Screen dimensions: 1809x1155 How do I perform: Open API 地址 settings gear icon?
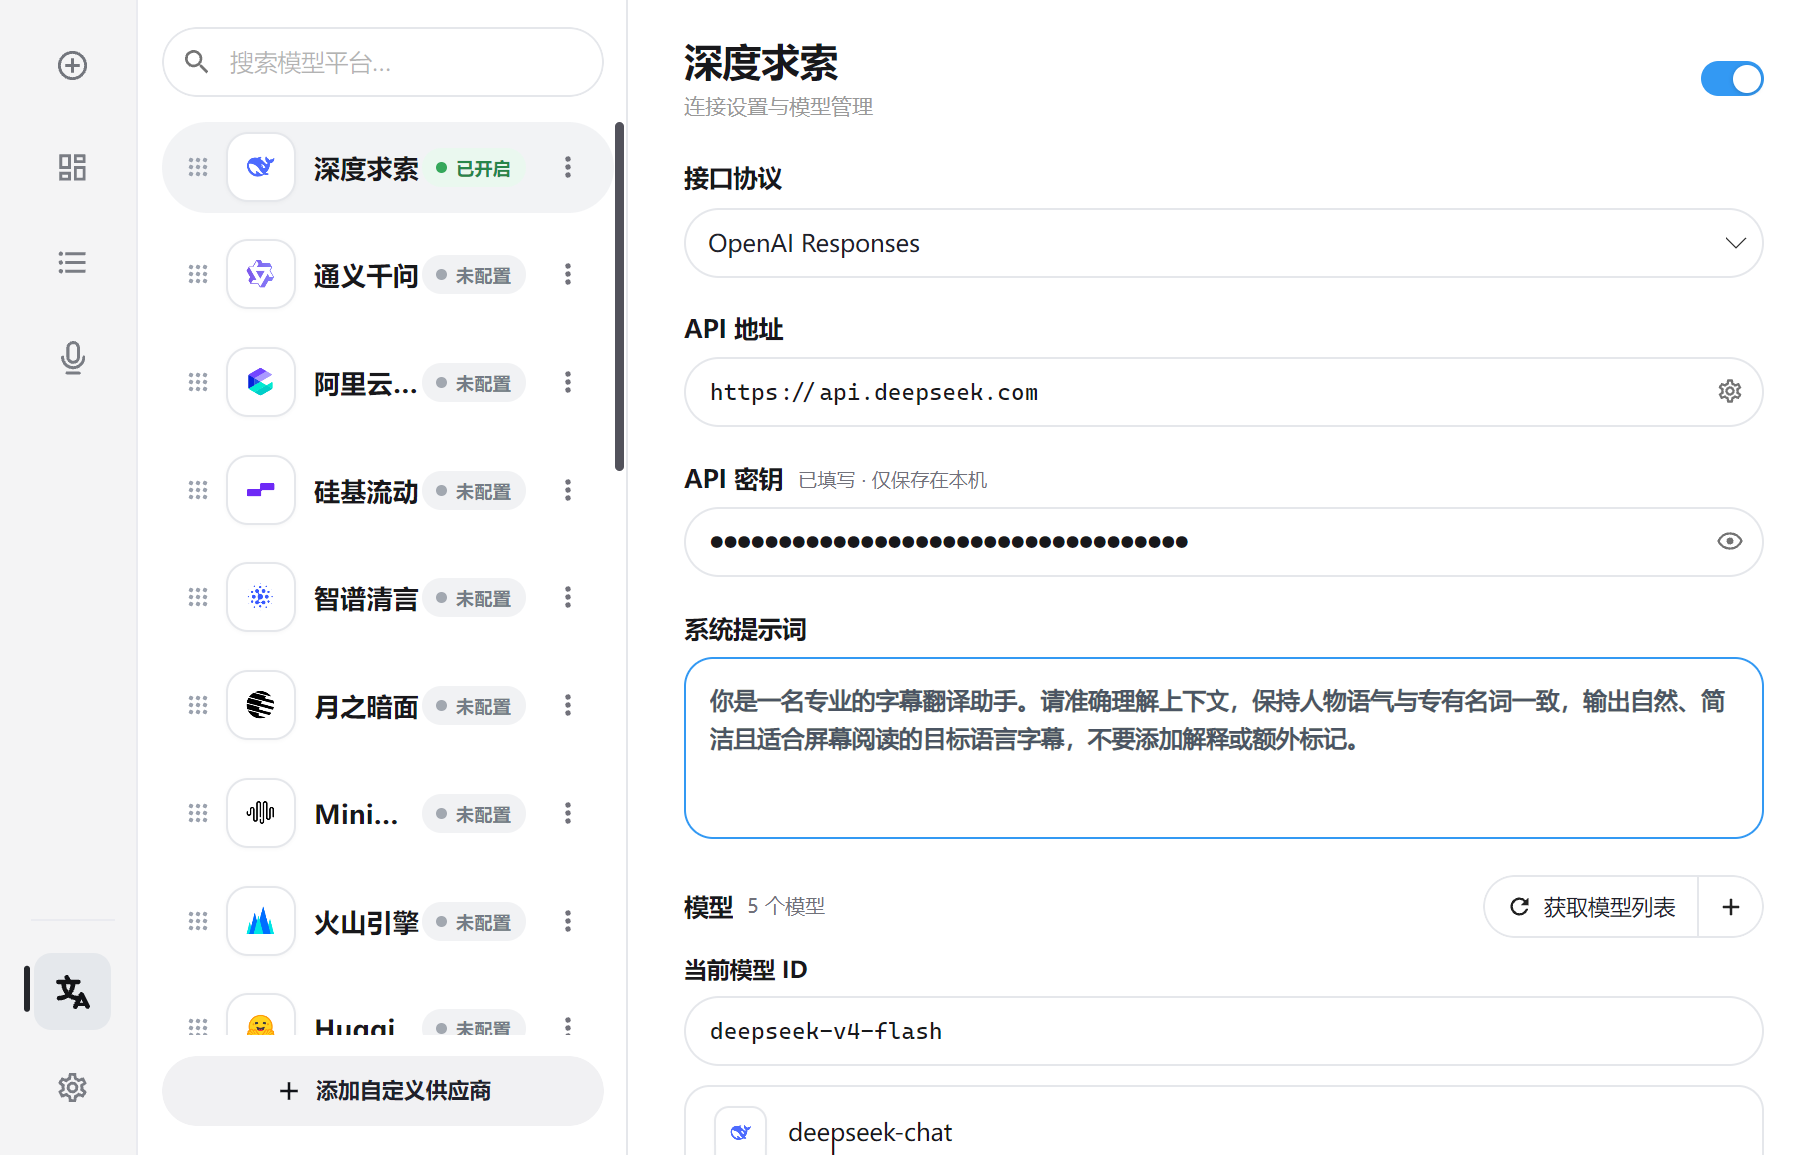1730,391
